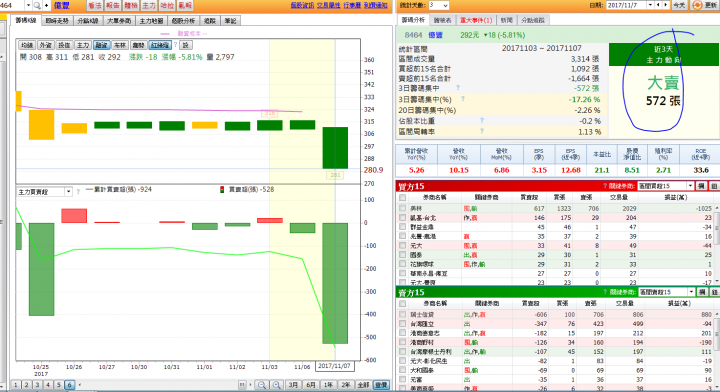This screenshot has width=720, height=392.
Task: Toggle 紅綠燈 indicator
Action: click(x=160, y=45)
